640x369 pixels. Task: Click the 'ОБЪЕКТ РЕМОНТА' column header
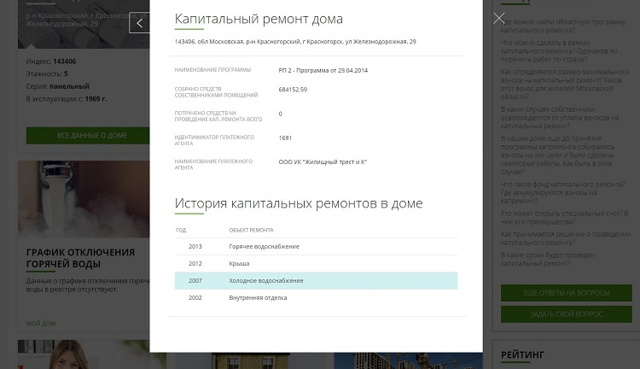[251, 230]
